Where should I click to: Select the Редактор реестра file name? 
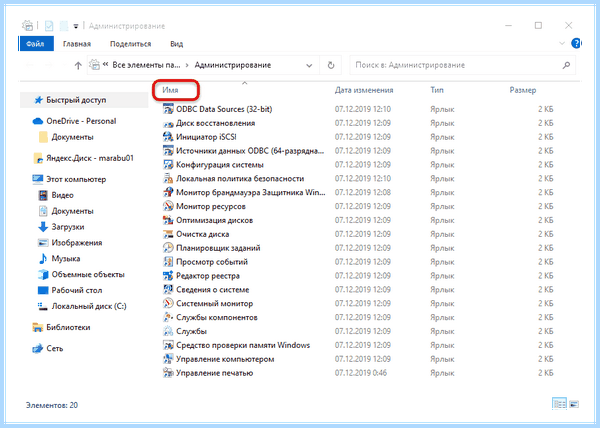tap(208, 276)
